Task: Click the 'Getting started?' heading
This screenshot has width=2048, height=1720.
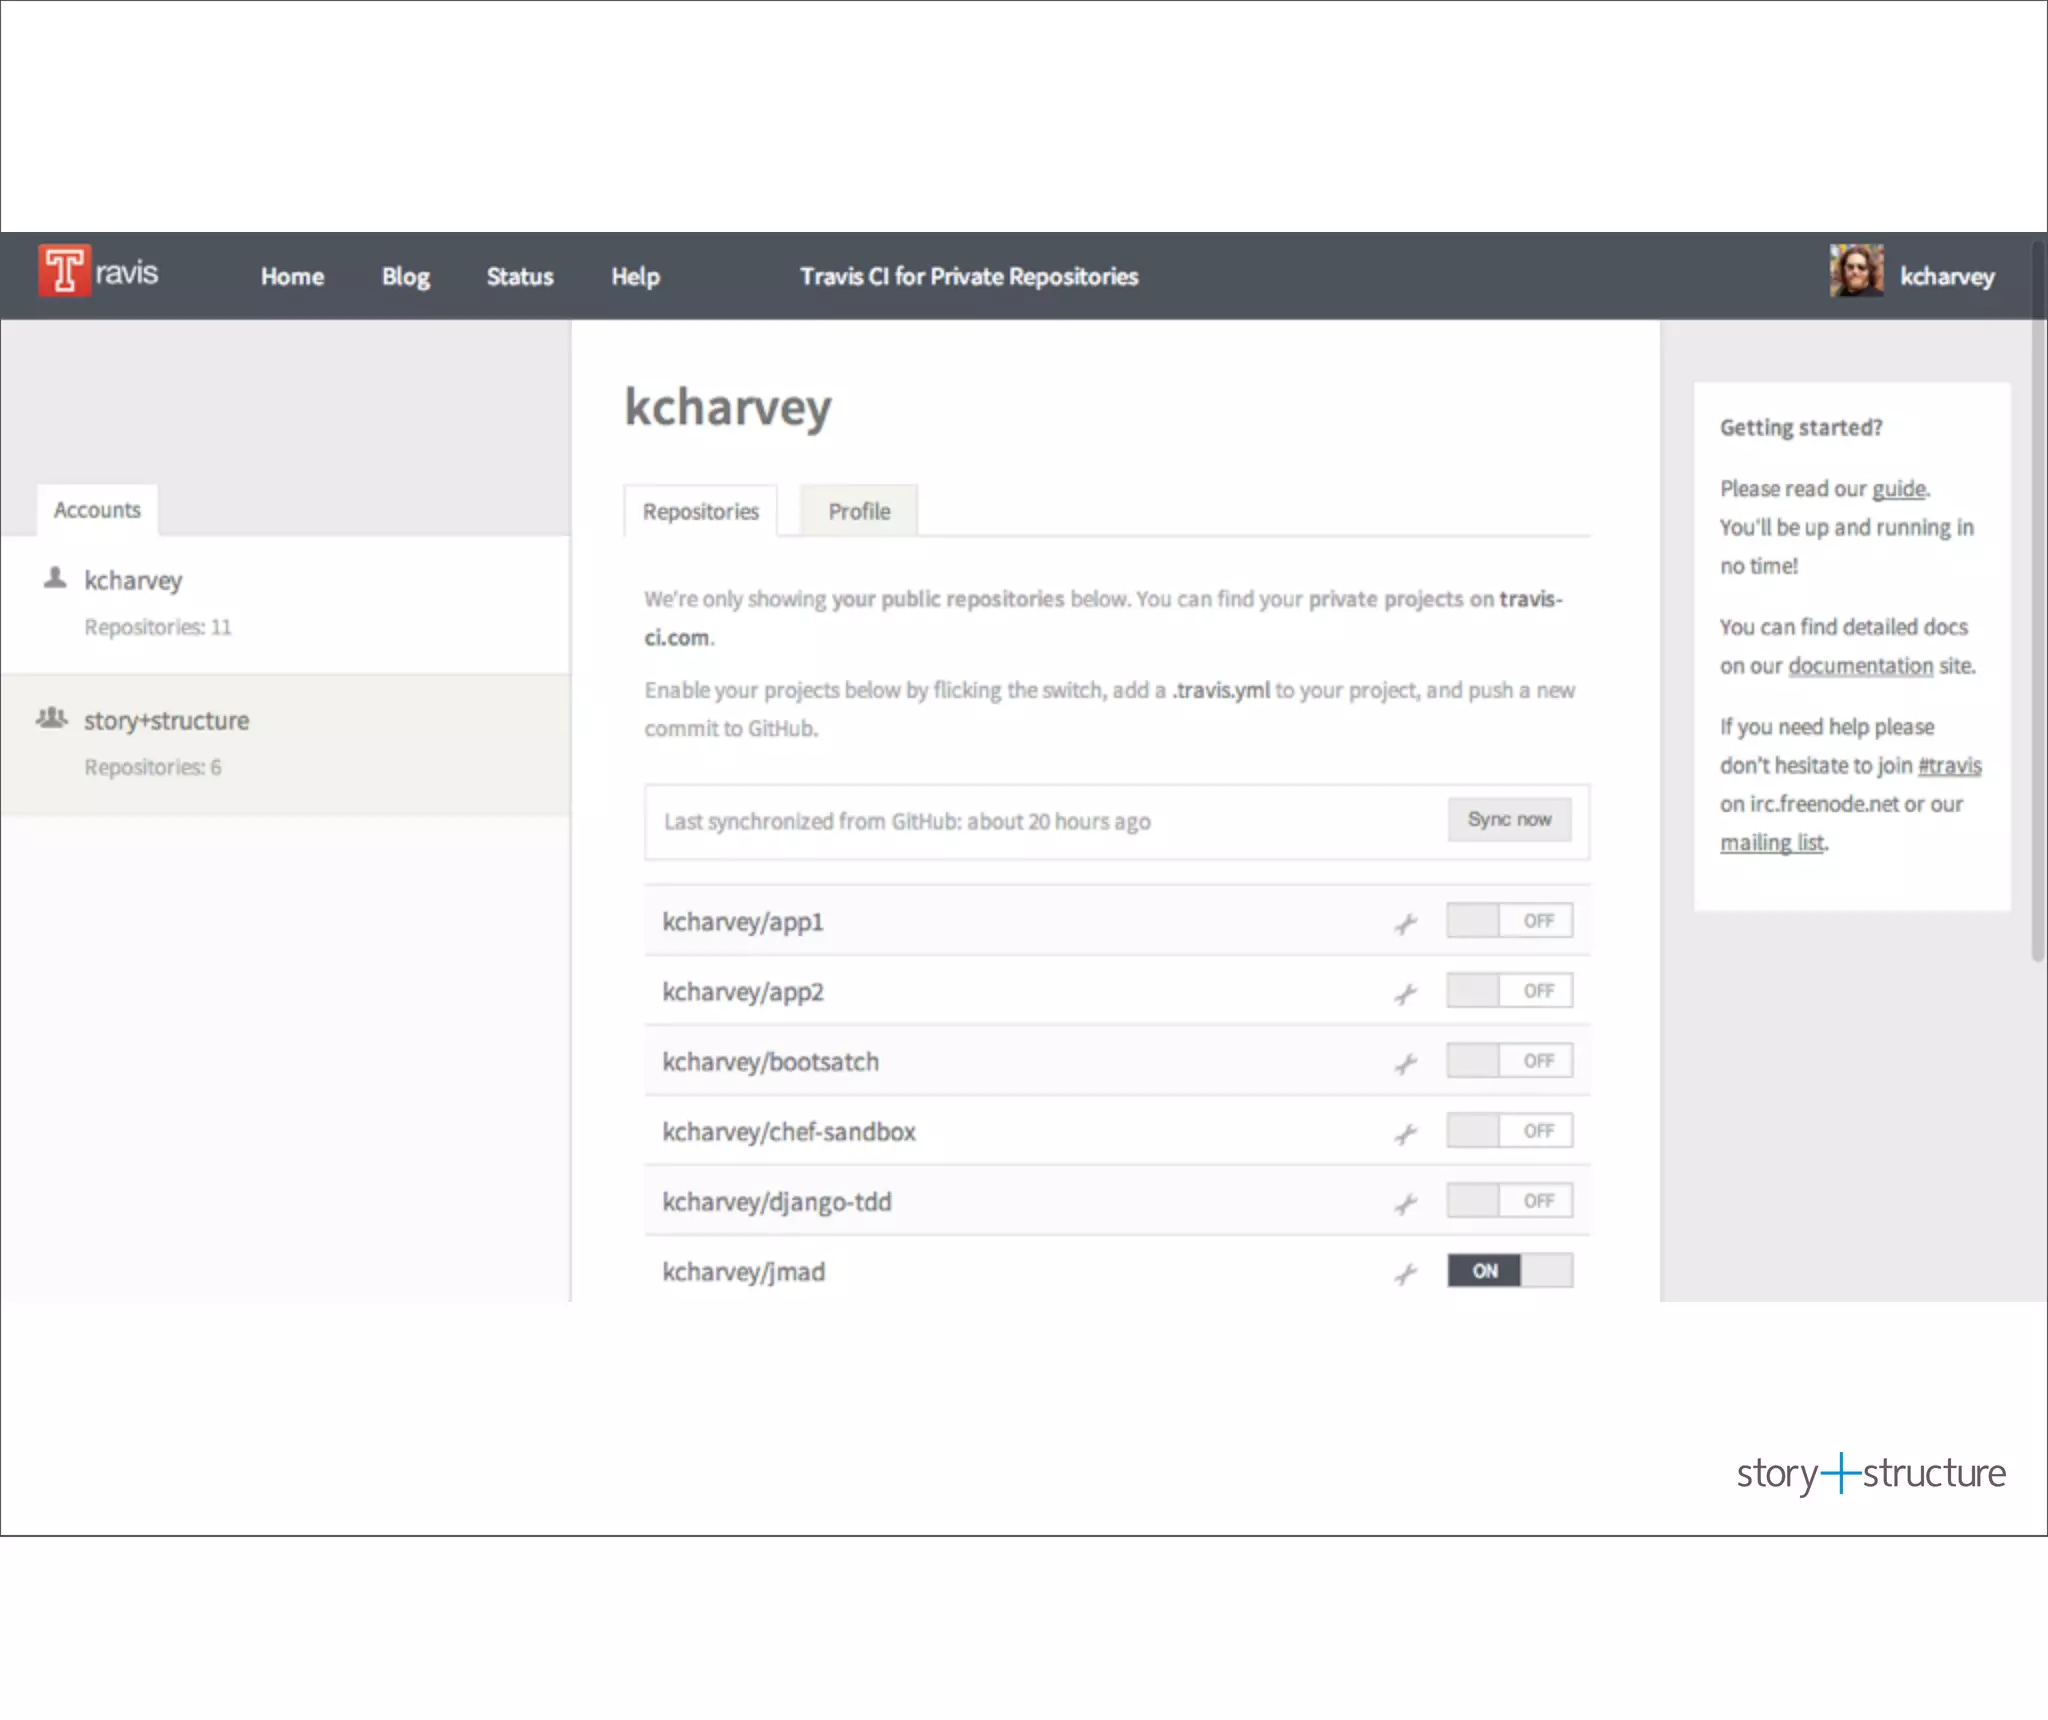Action: (x=1801, y=428)
